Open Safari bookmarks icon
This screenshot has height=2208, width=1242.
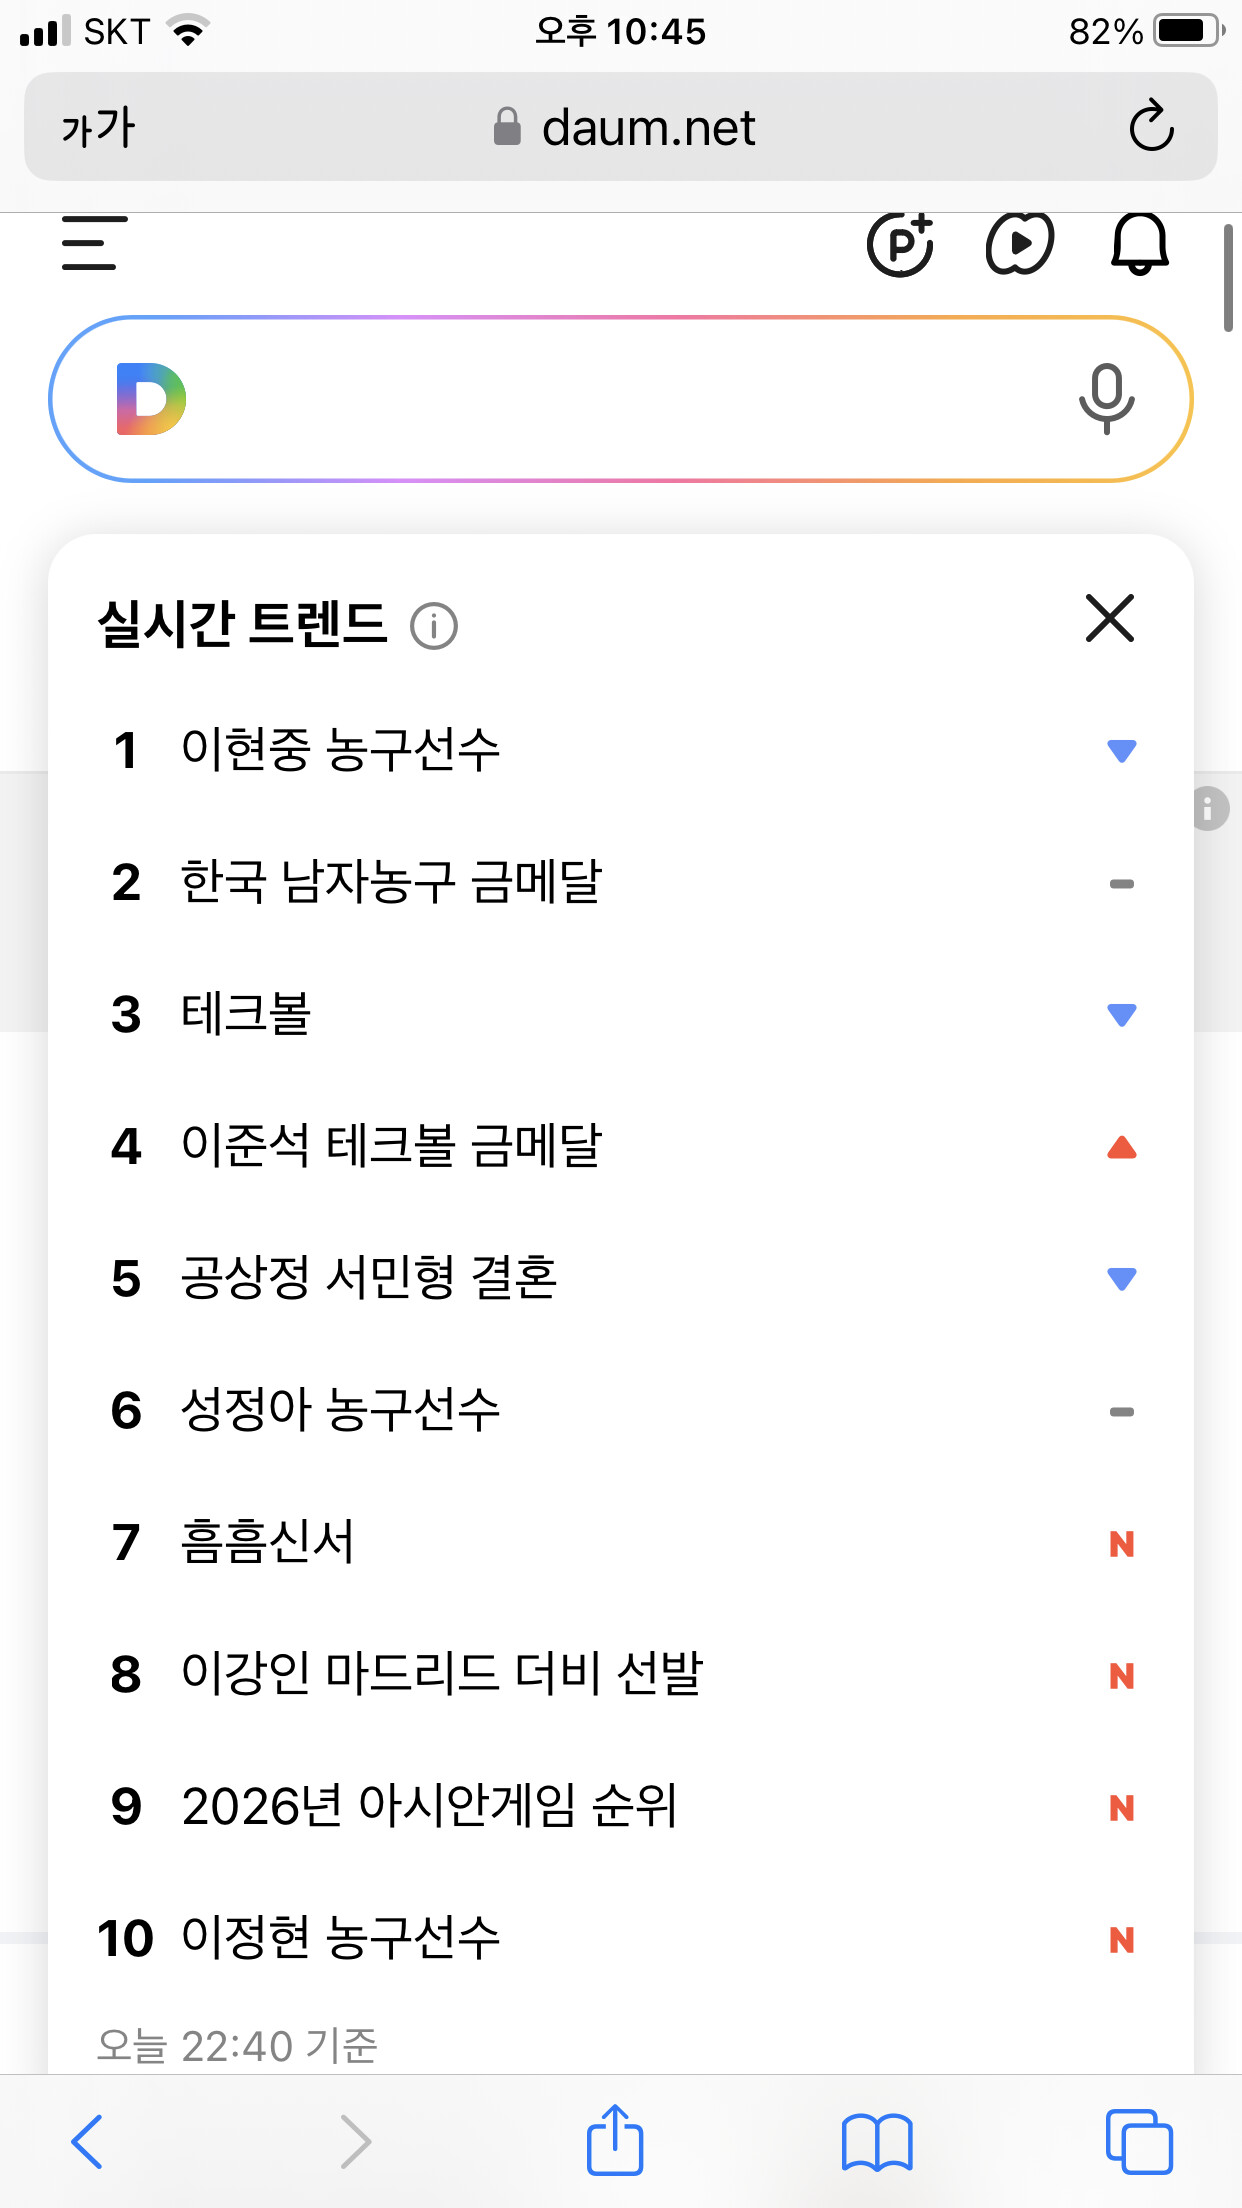[877, 2142]
